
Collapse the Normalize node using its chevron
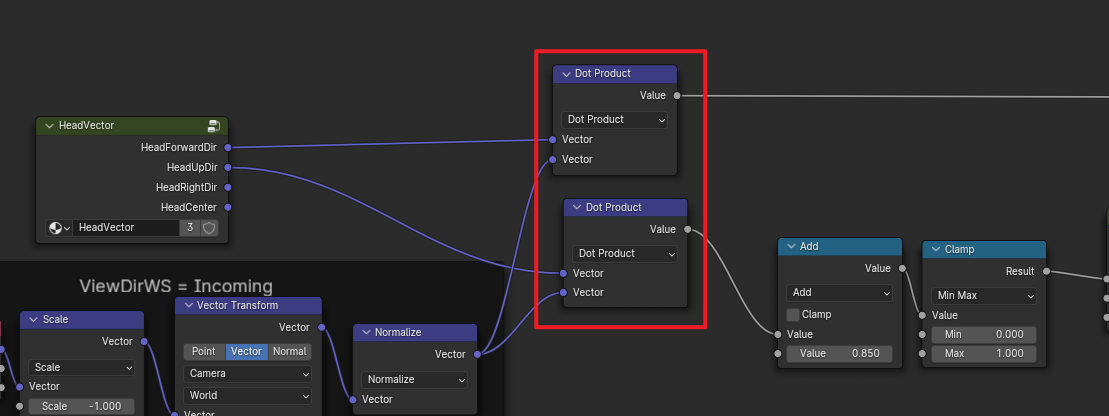click(366, 332)
